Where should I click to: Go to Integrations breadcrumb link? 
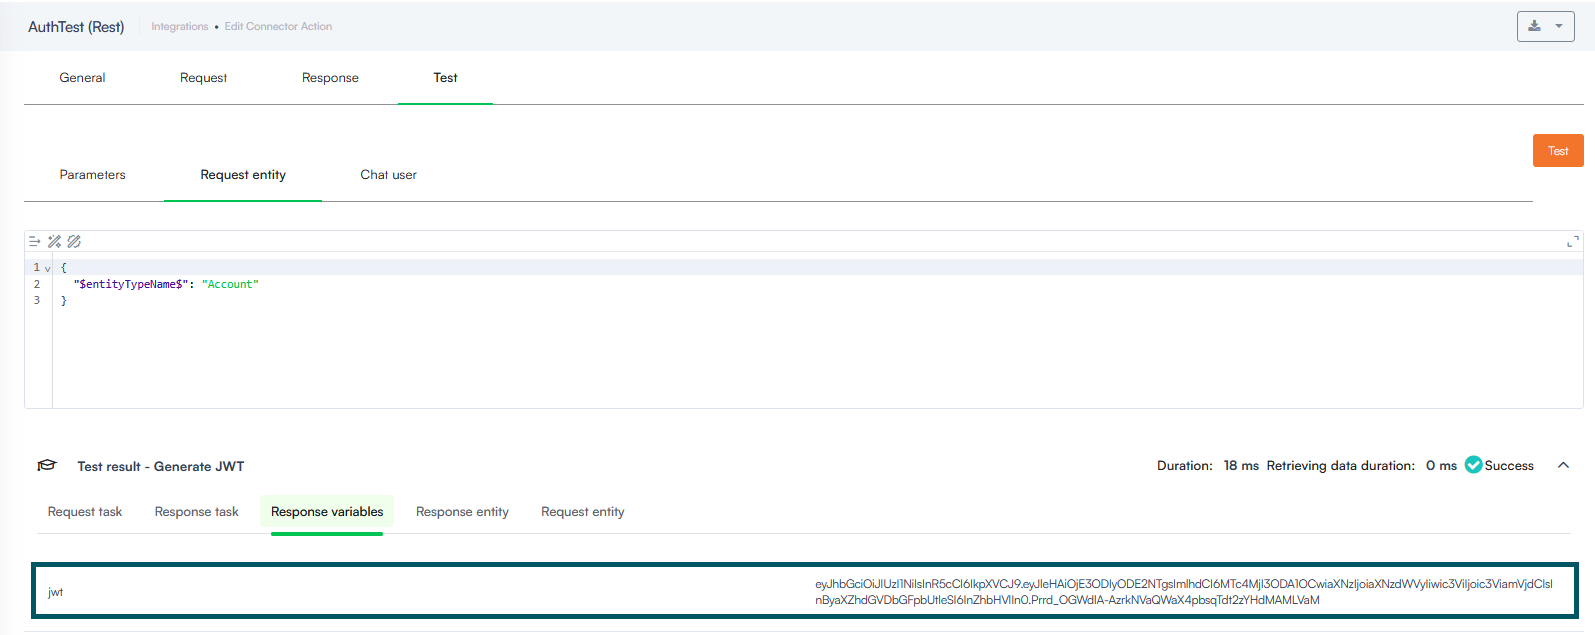(x=180, y=26)
